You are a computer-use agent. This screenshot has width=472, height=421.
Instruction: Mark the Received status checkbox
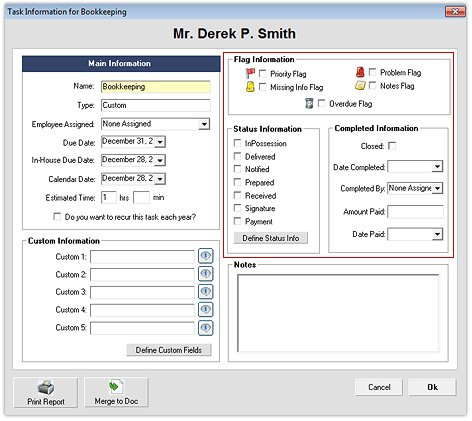pos(237,195)
